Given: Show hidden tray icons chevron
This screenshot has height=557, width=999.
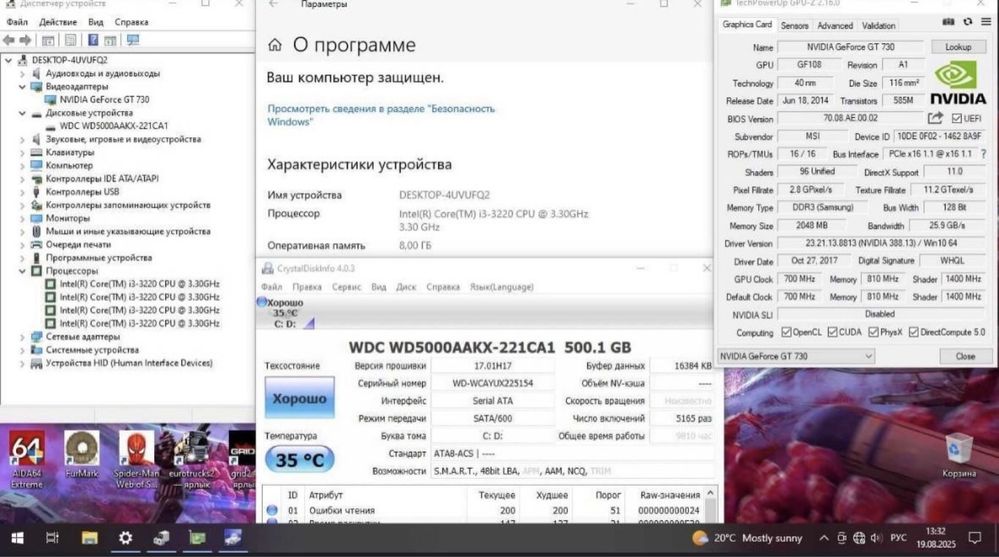Looking at the screenshot, I should 824,539.
